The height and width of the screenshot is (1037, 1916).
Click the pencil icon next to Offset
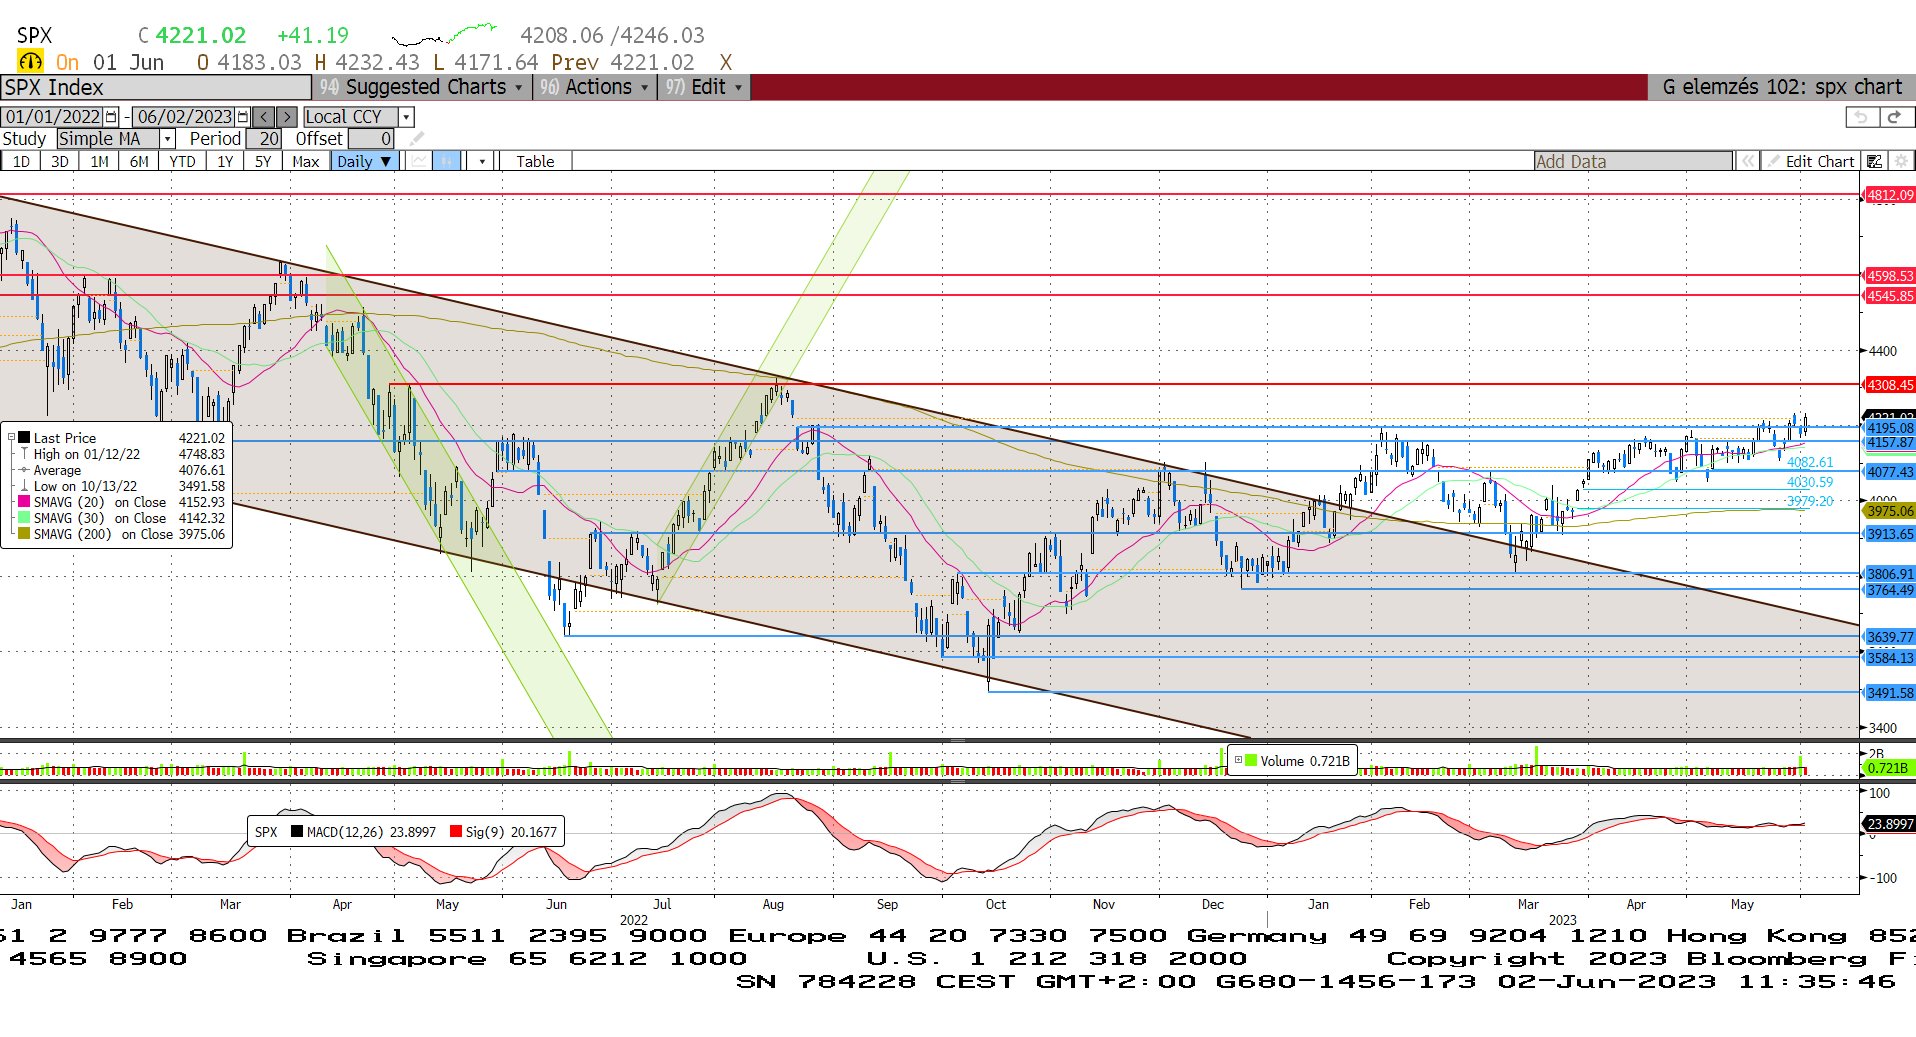417,139
